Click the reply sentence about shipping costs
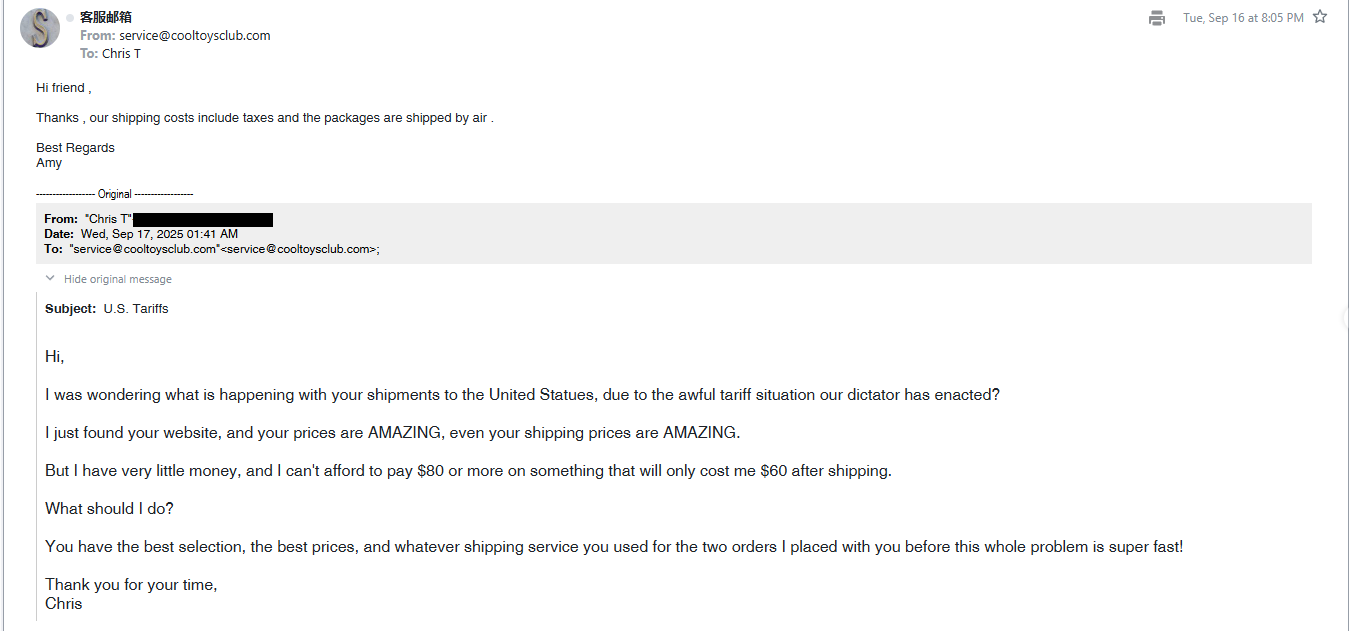The height and width of the screenshot is (631, 1349). coord(265,118)
